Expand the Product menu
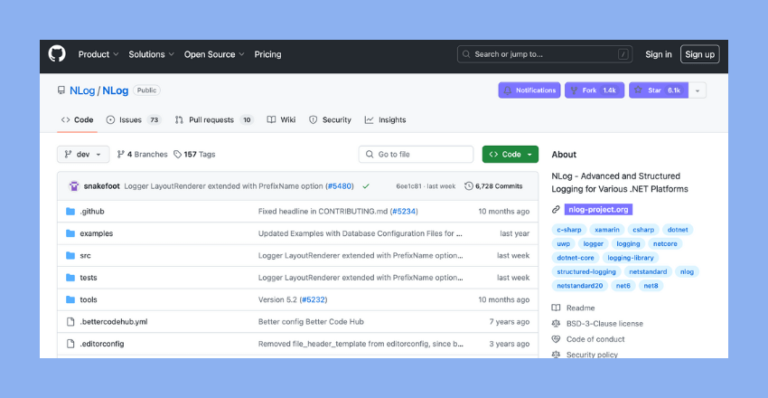 (98, 54)
